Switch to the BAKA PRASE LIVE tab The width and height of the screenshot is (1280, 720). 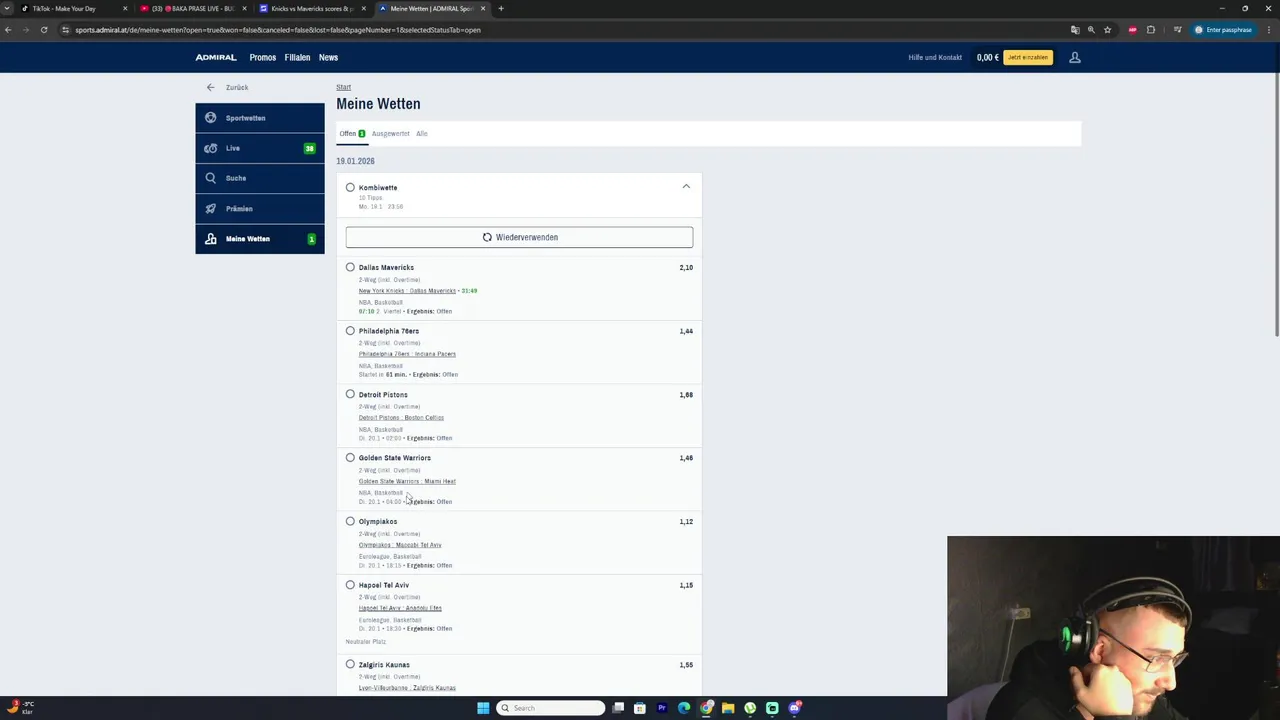pos(192,8)
